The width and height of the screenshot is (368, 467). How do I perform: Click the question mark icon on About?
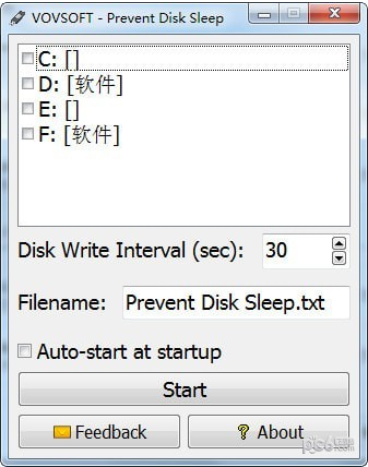click(x=243, y=432)
